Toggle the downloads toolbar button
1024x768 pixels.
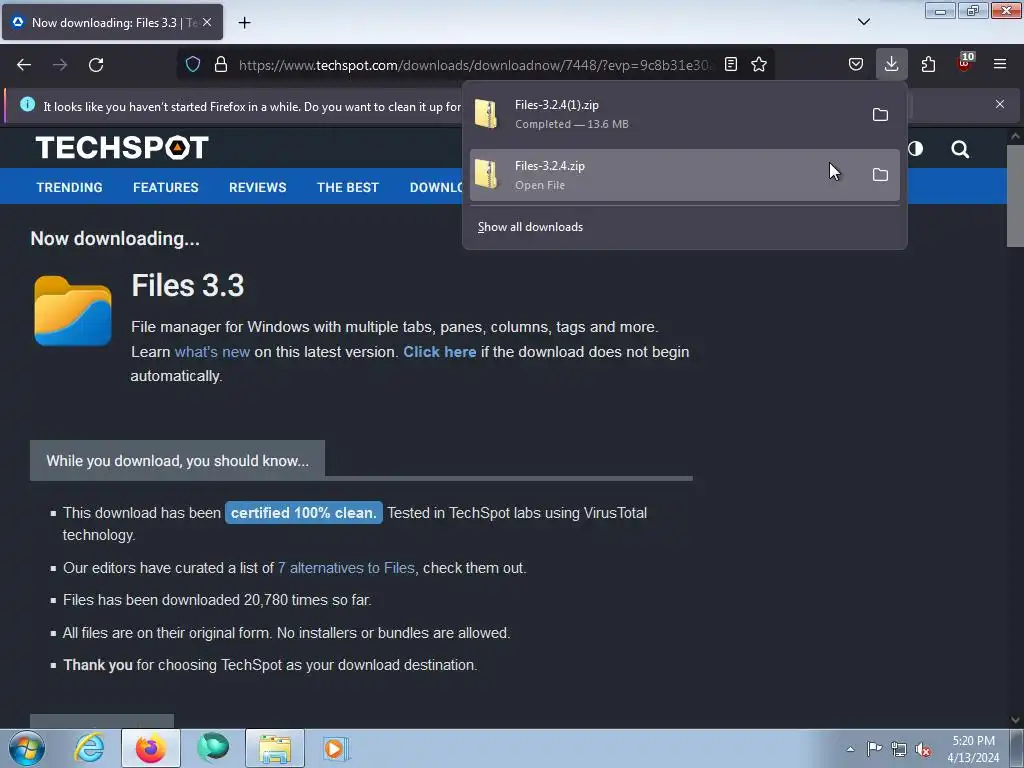pos(891,64)
